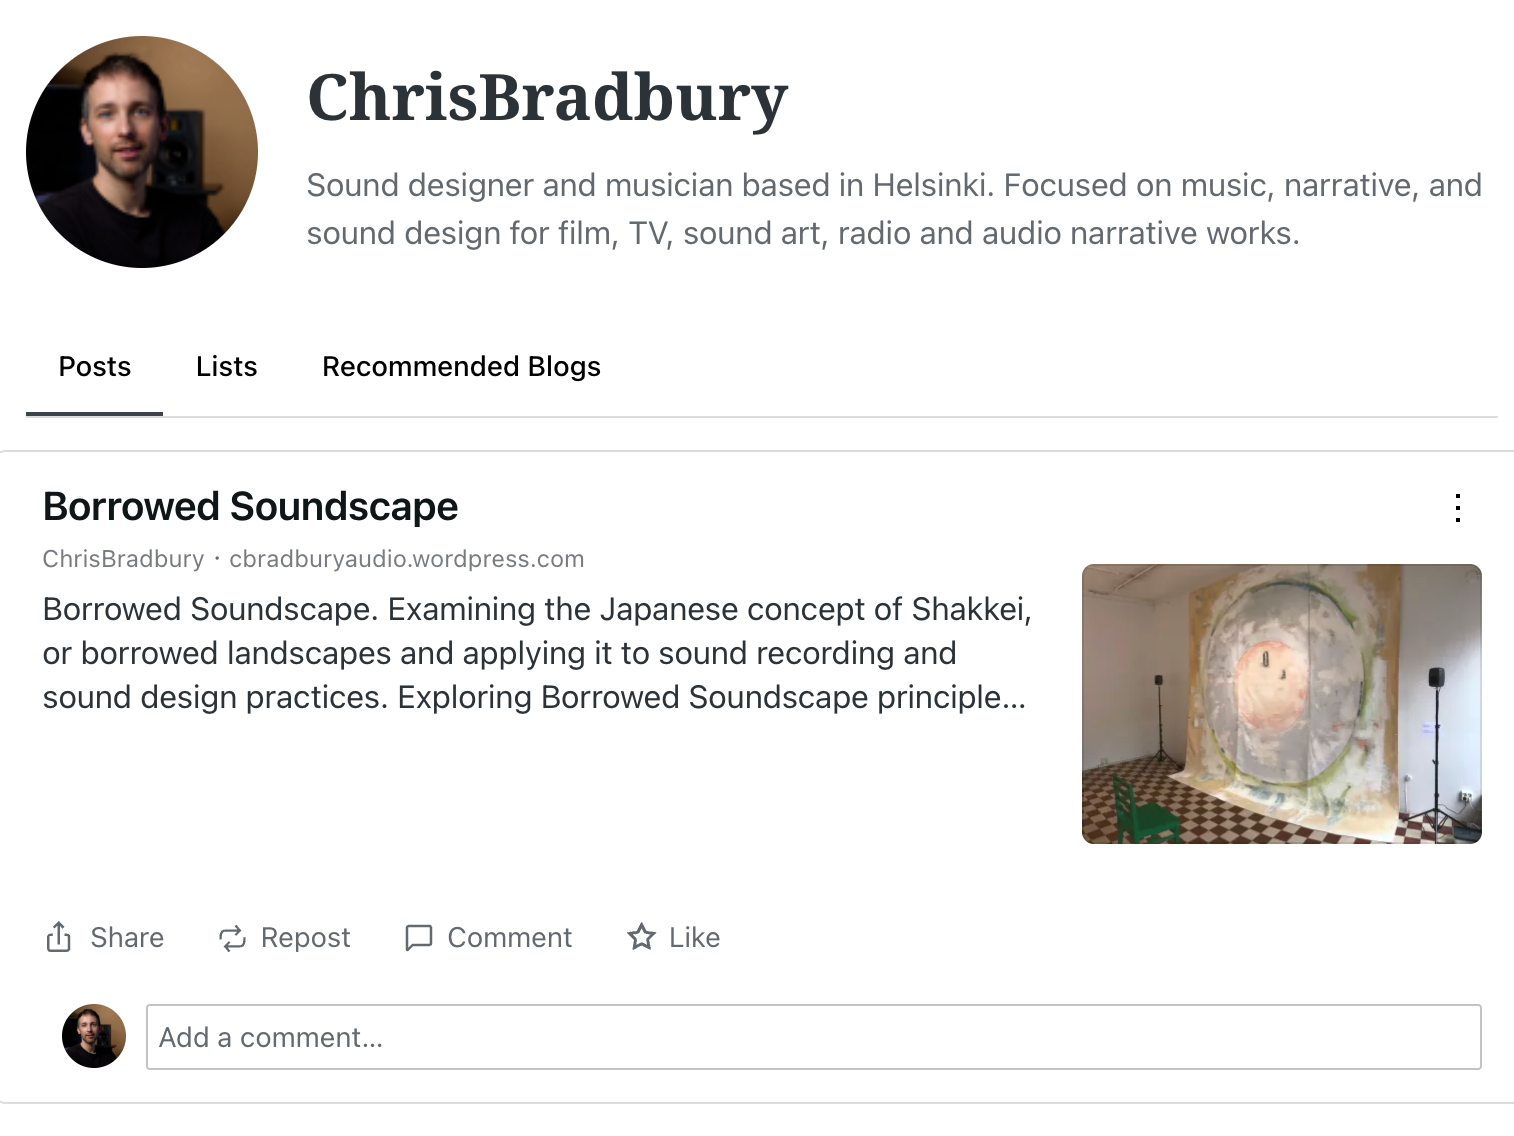Focus the Add a comment field
1514x1136 pixels.
click(813, 1037)
